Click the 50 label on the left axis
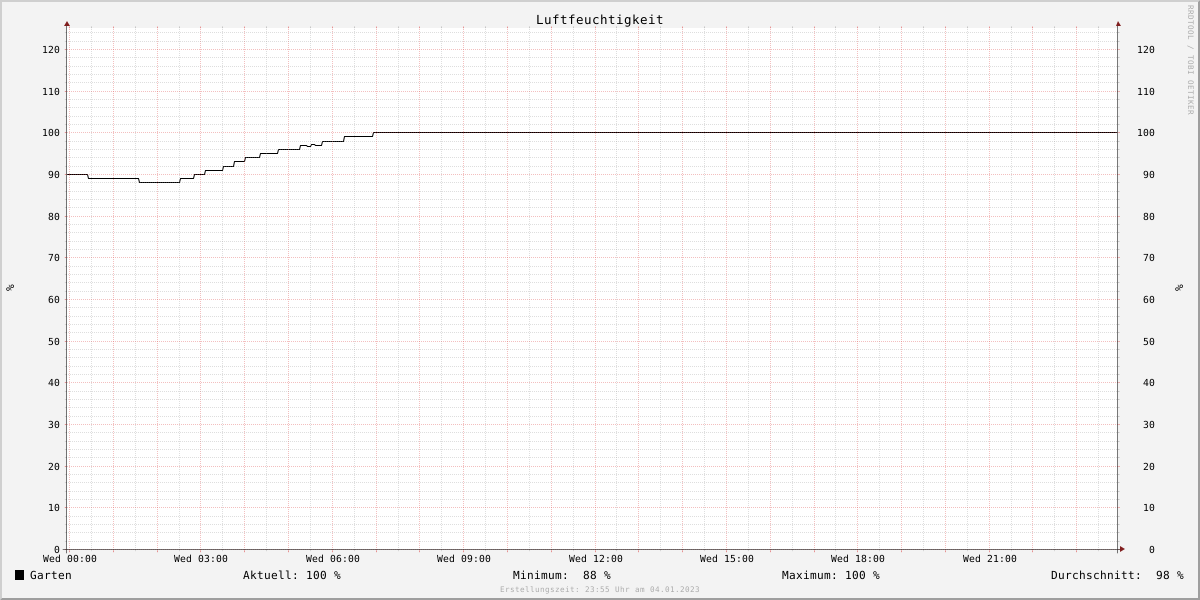 54,342
